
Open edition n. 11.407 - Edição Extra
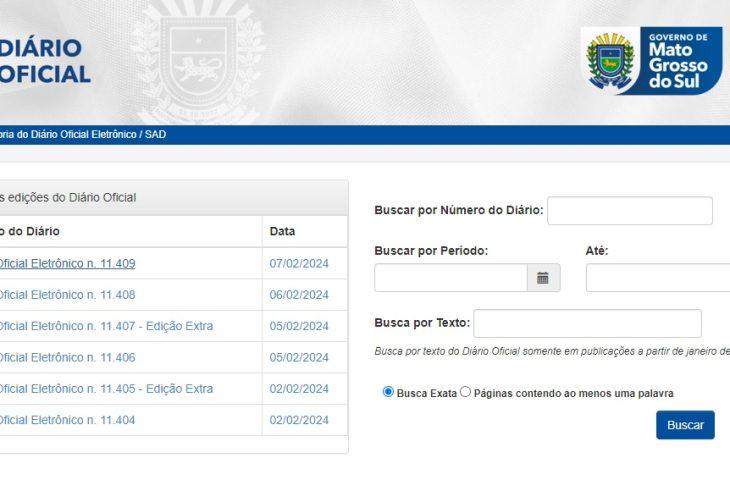tap(105, 326)
